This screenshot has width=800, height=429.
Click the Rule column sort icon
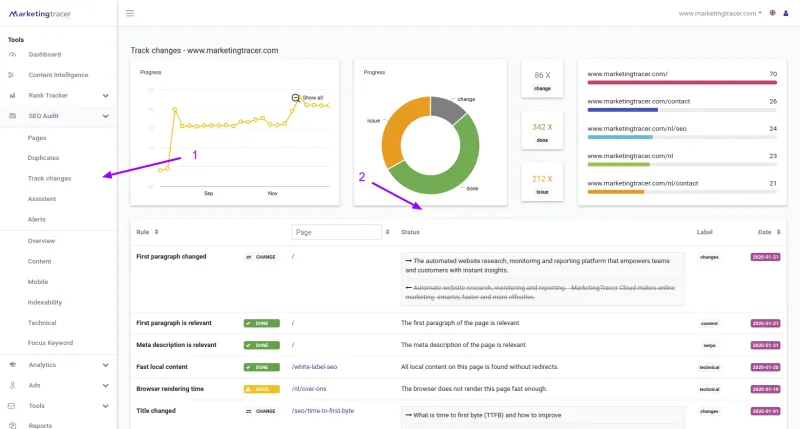(x=156, y=232)
